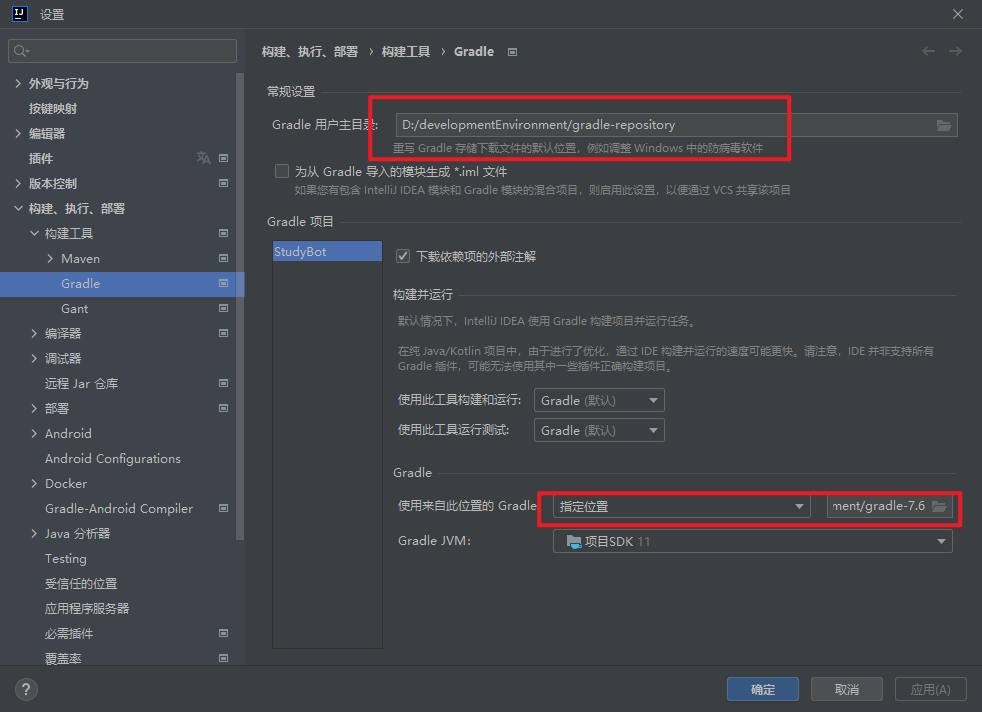Open the 使用此工具运行测试 dropdown
Image resolution: width=982 pixels, height=712 pixels.
(x=599, y=430)
